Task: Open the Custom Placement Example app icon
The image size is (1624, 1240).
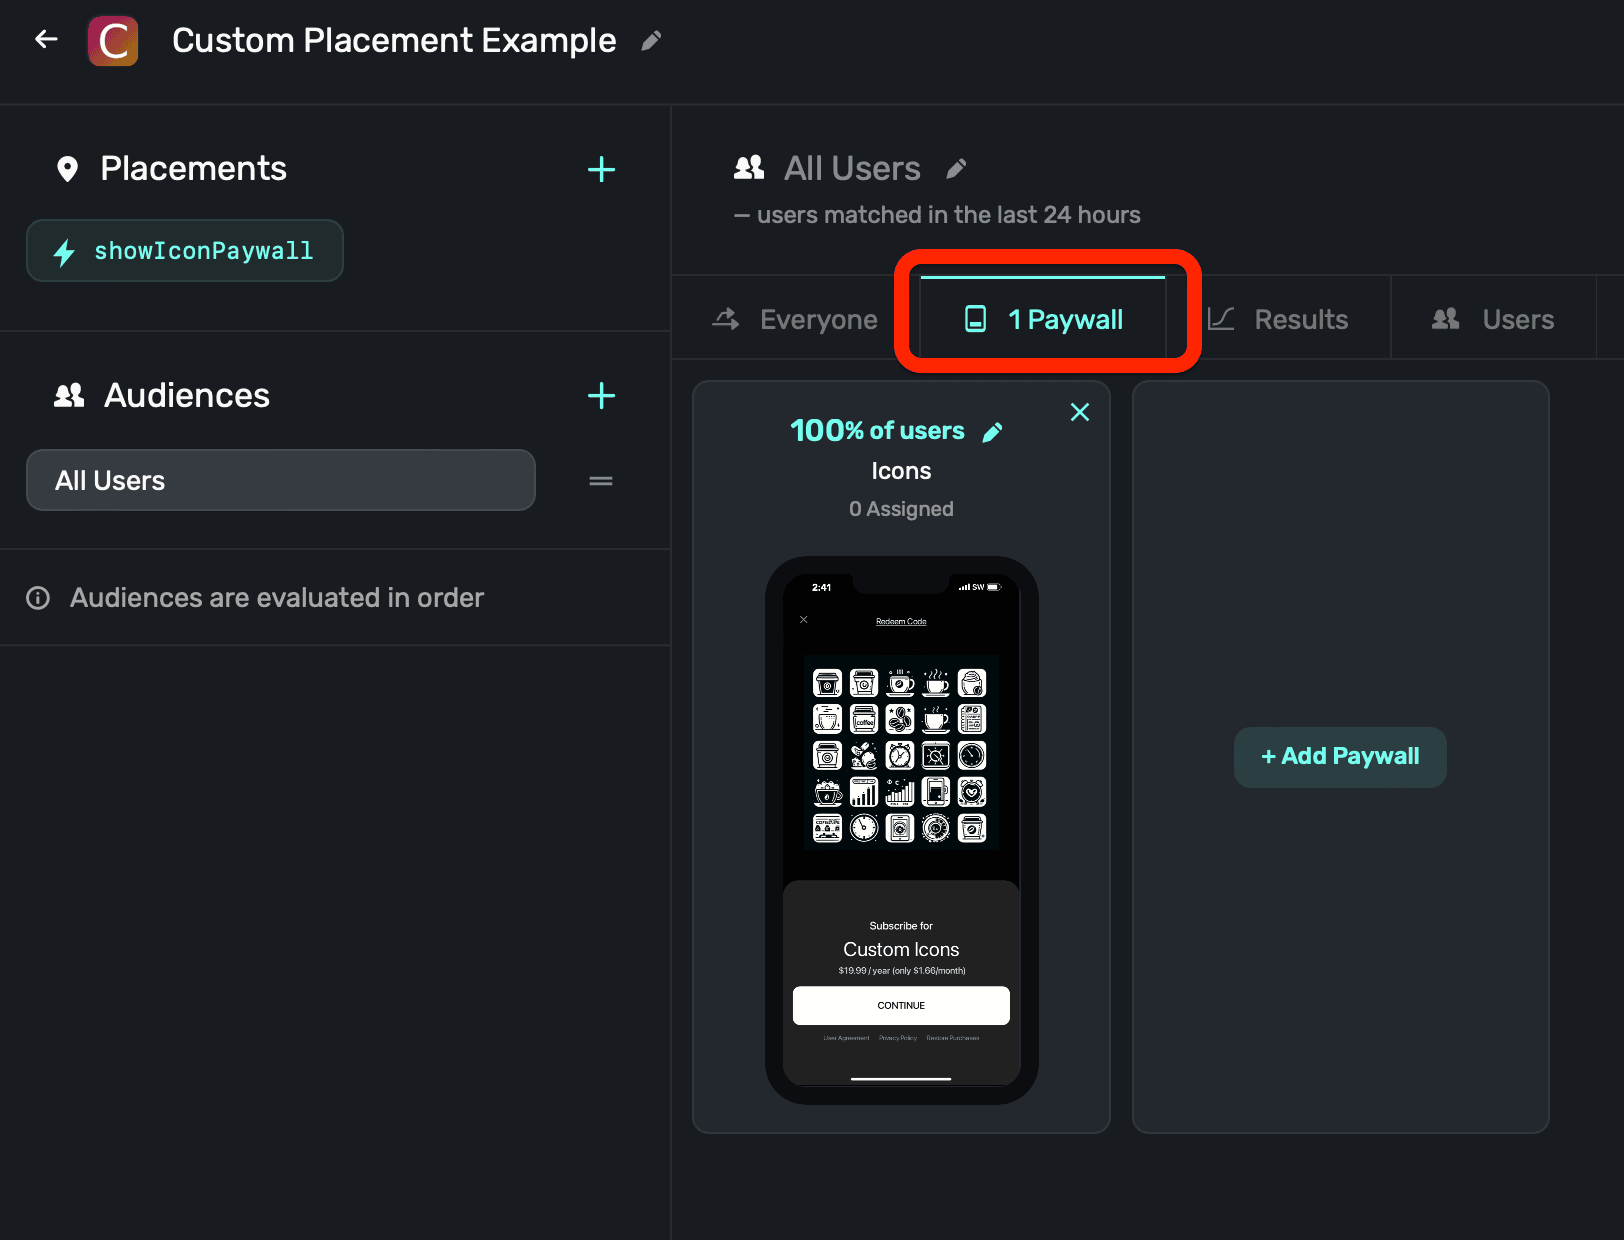Action: coord(113,41)
